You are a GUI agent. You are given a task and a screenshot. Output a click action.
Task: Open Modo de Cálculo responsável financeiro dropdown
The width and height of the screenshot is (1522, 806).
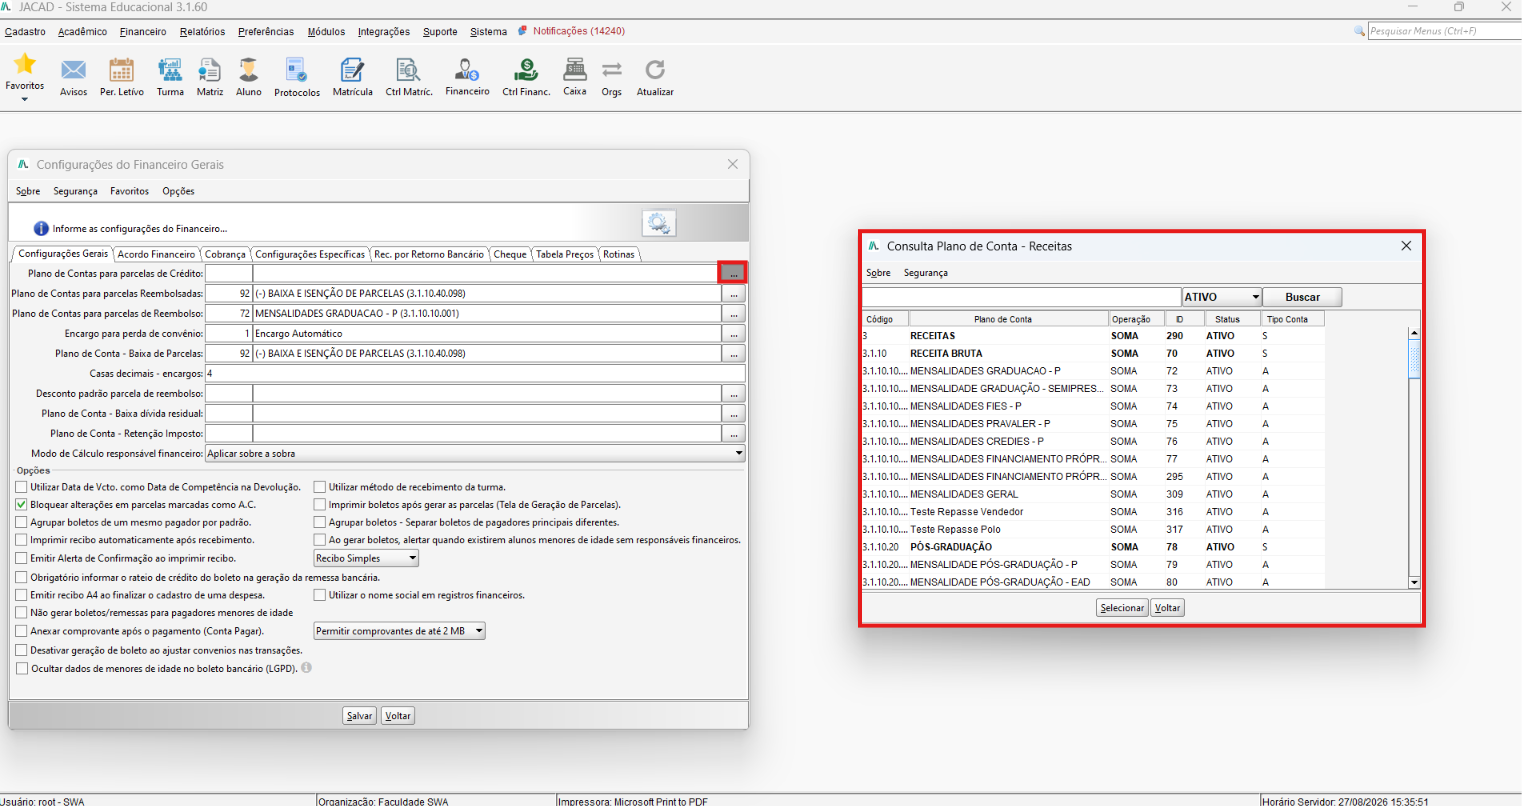coord(475,453)
